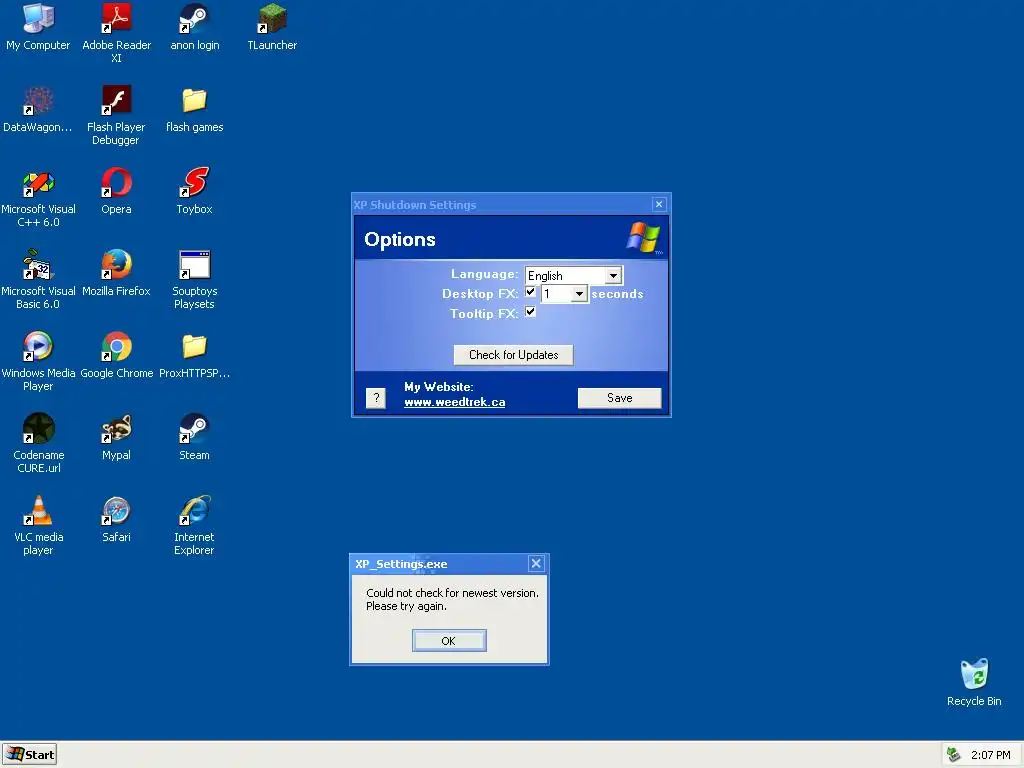Open VLC media player icon
This screenshot has height=768, width=1024.
(38, 525)
